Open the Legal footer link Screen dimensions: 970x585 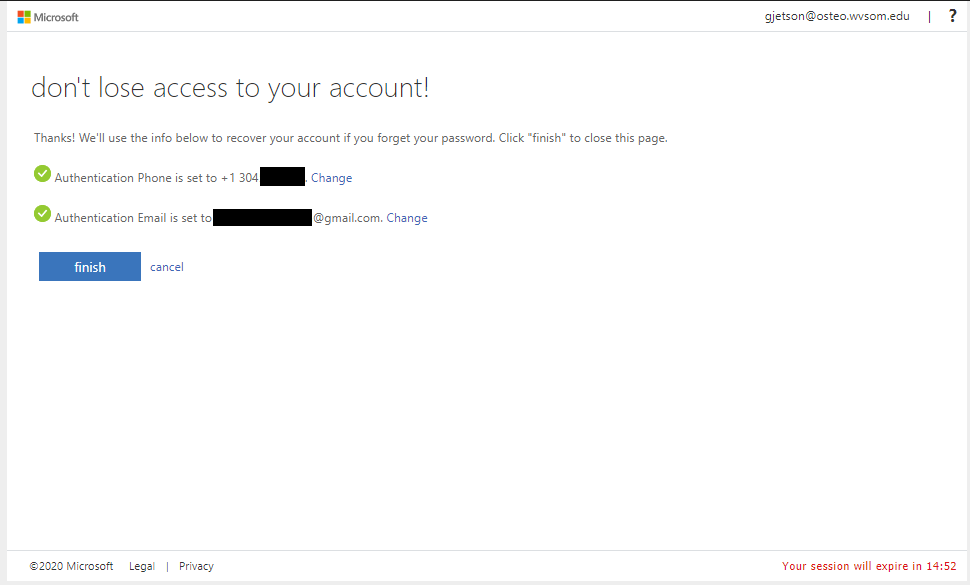[x=142, y=566]
